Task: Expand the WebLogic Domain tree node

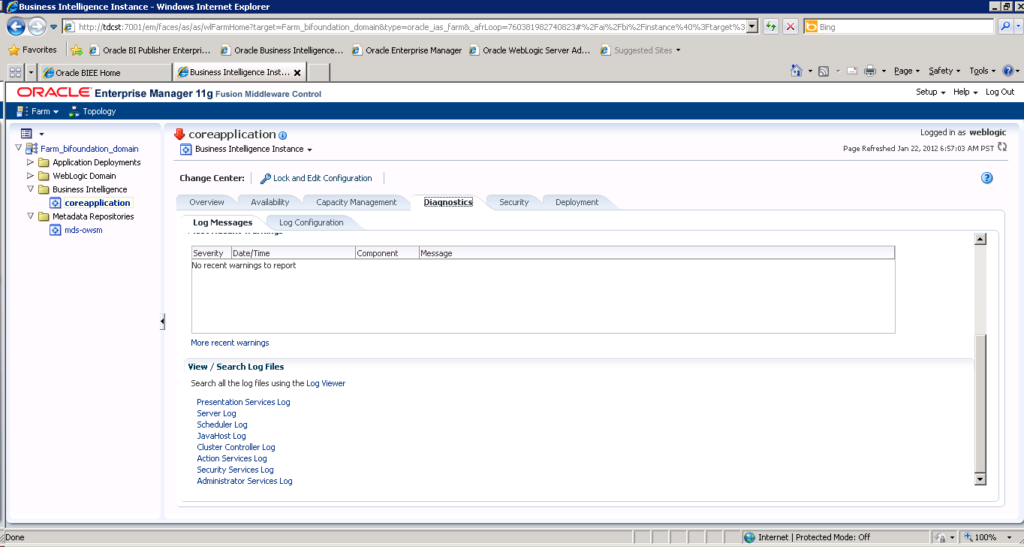Action: coord(30,176)
